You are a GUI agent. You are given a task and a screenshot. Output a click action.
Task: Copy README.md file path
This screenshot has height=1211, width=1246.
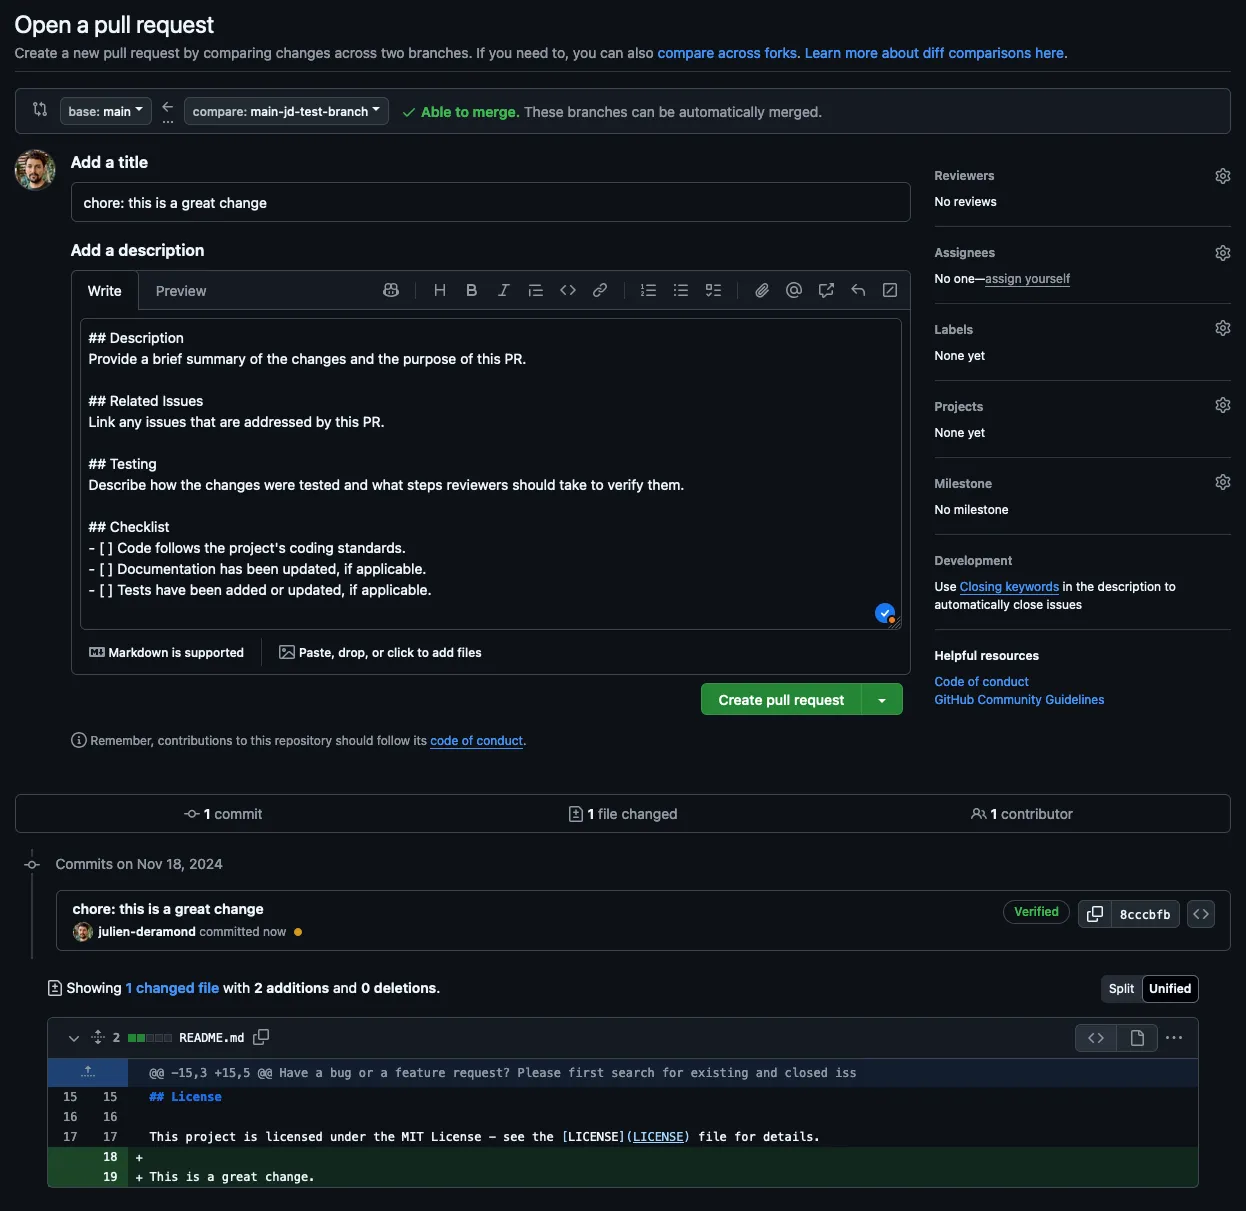(x=261, y=1037)
